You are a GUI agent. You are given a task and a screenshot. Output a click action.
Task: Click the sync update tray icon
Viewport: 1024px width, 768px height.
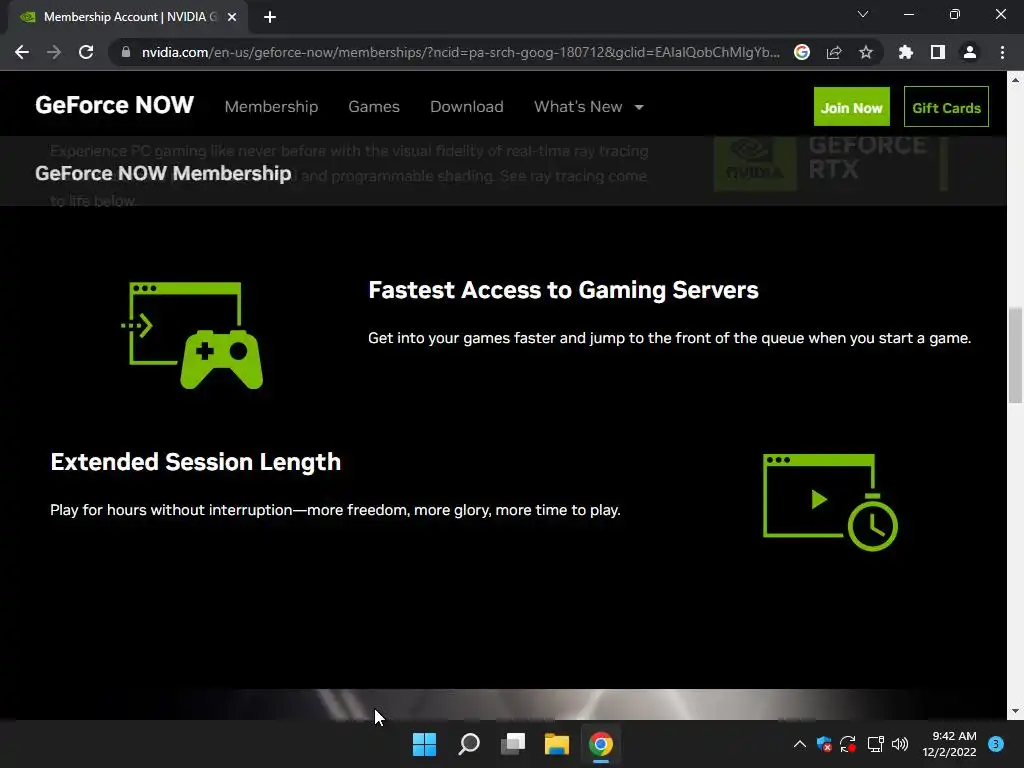pos(848,744)
